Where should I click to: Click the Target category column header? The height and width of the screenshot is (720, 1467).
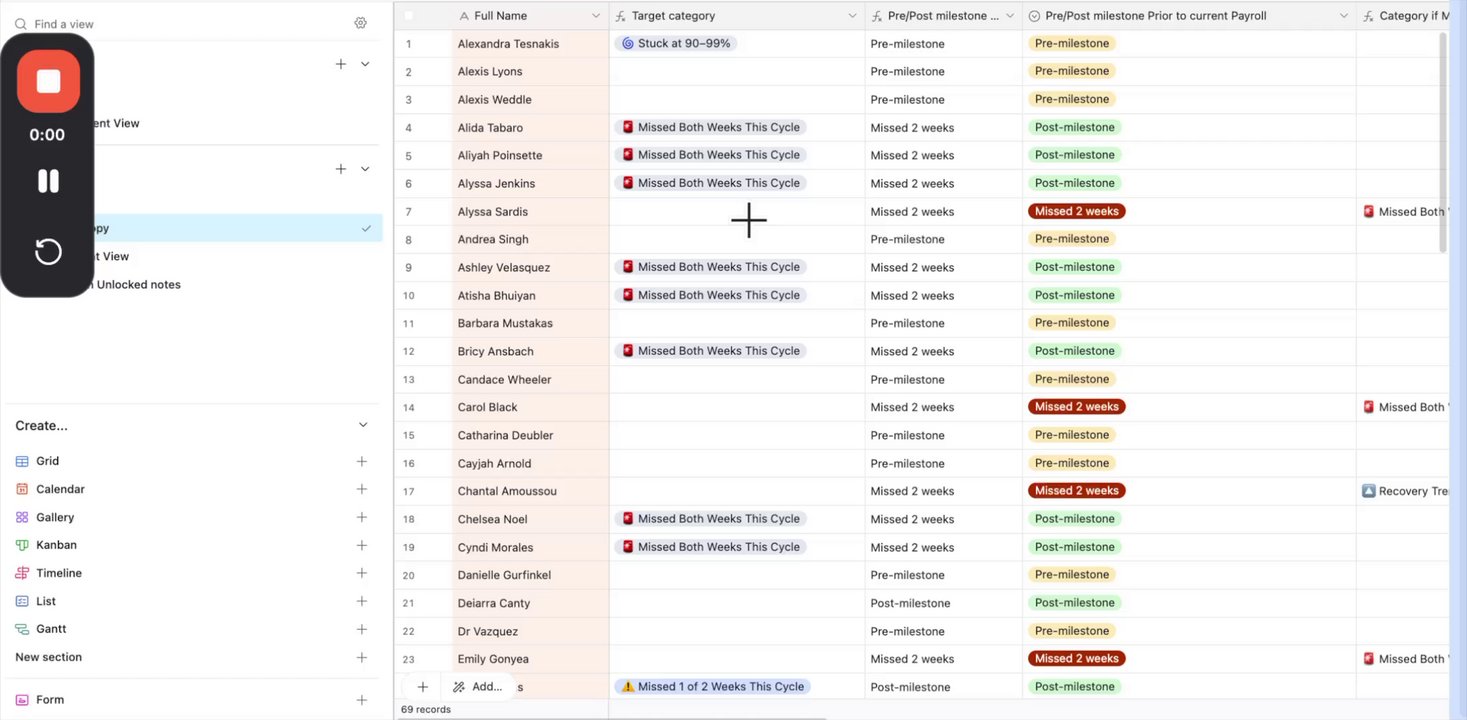737,16
